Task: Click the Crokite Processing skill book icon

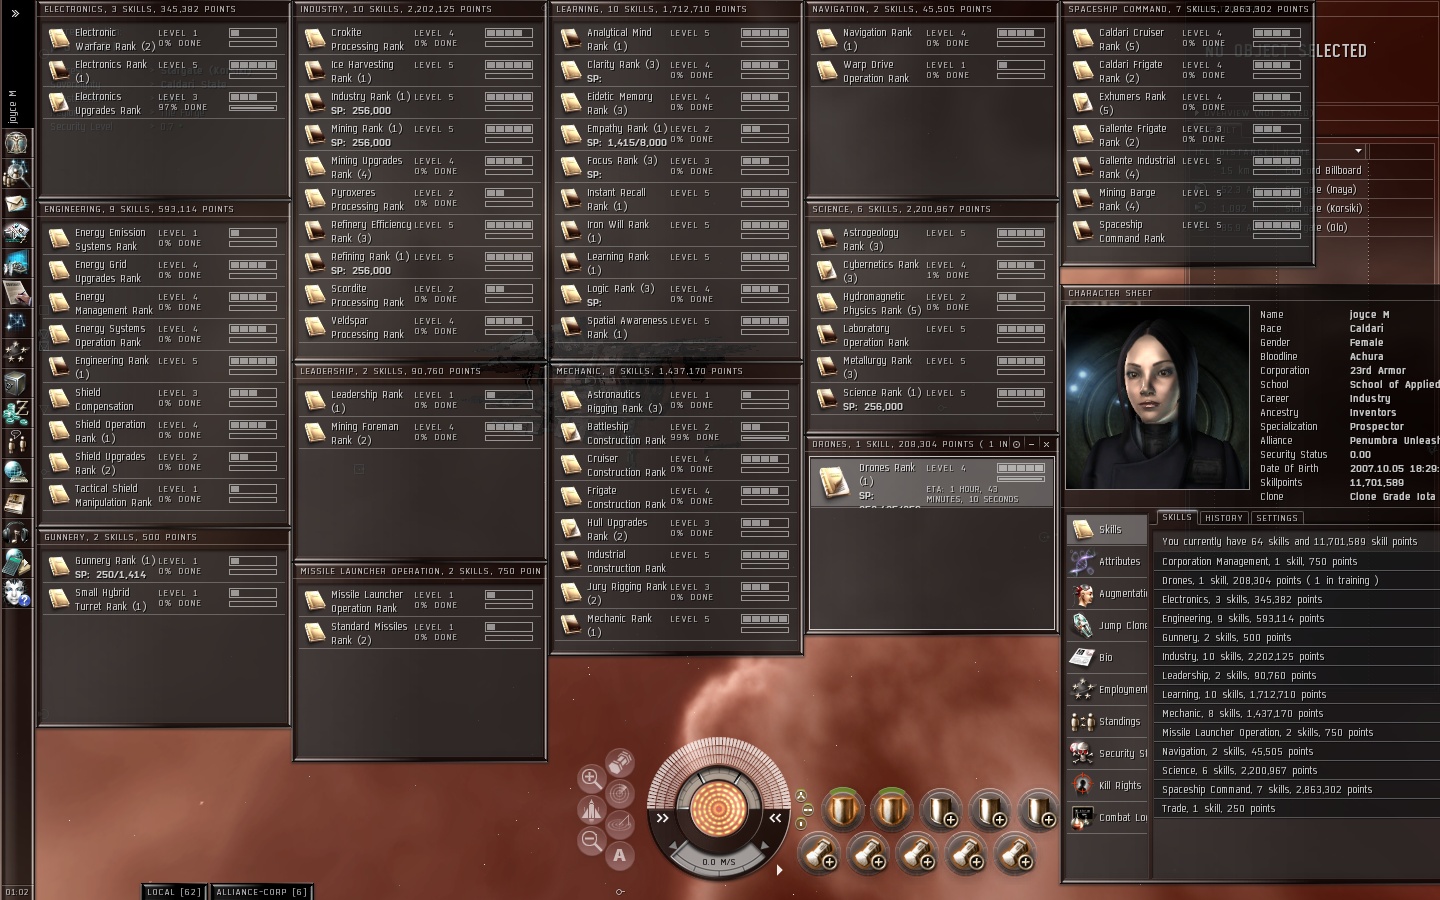Action: [x=314, y=39]
